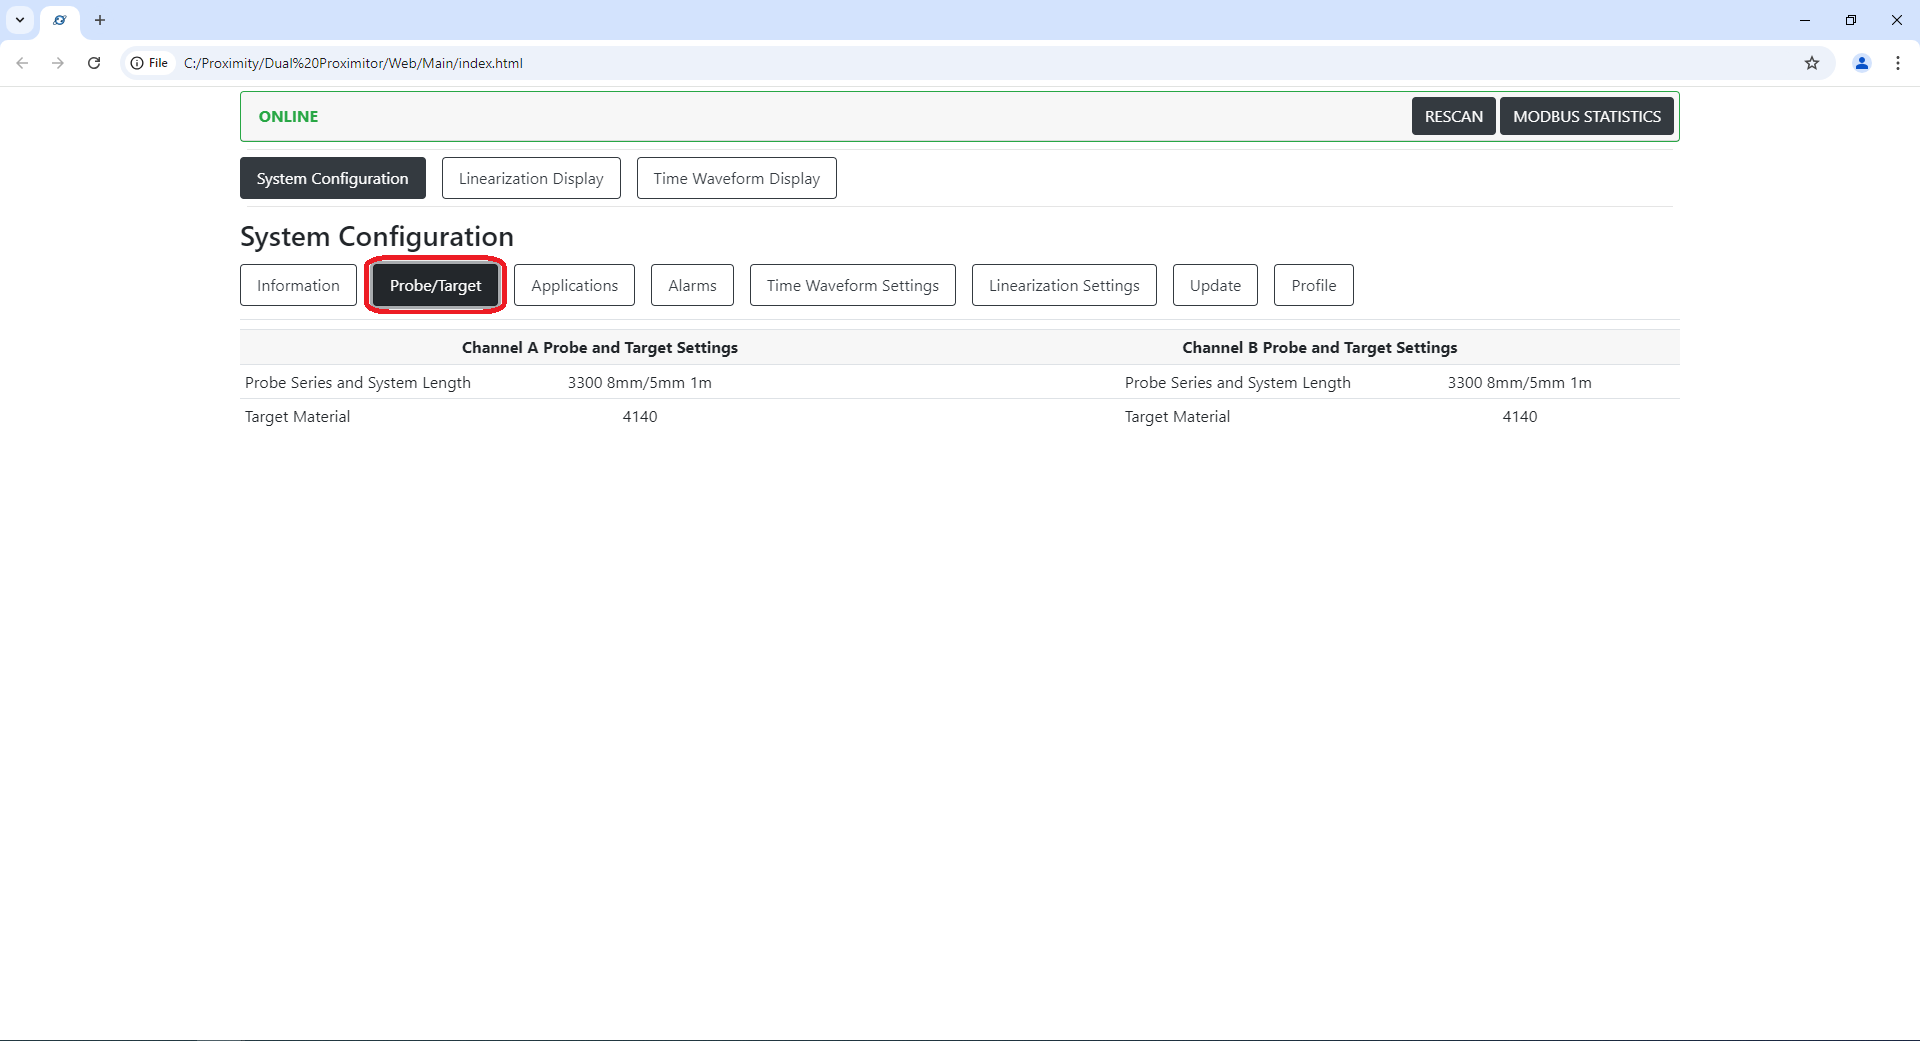Open the Update sub-tab

click(1215, 285)
